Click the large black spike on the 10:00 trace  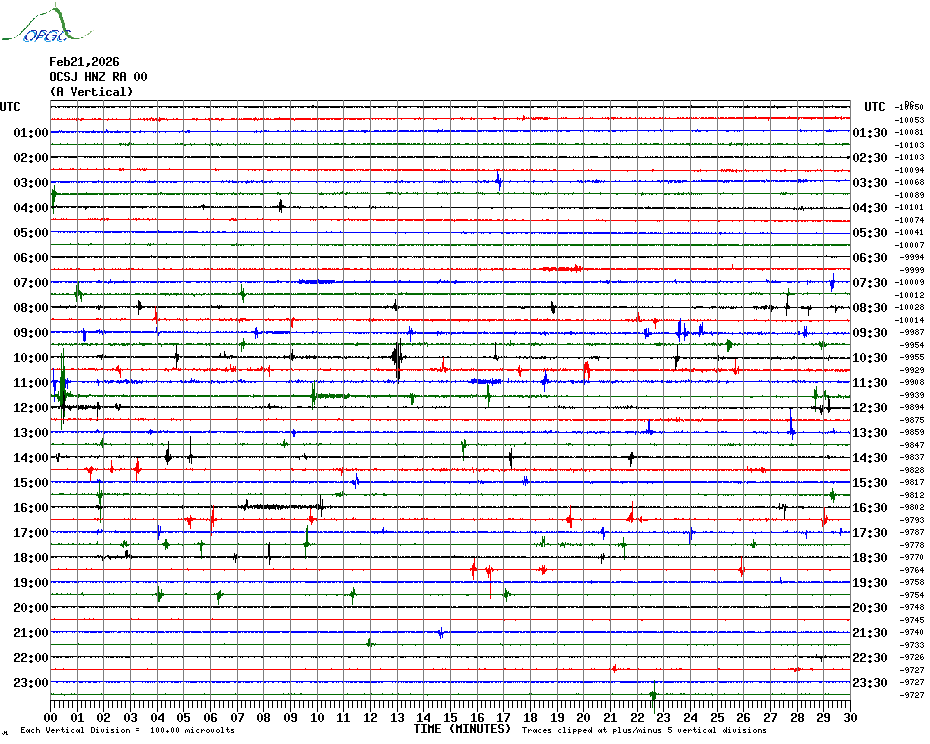(397, 356)
